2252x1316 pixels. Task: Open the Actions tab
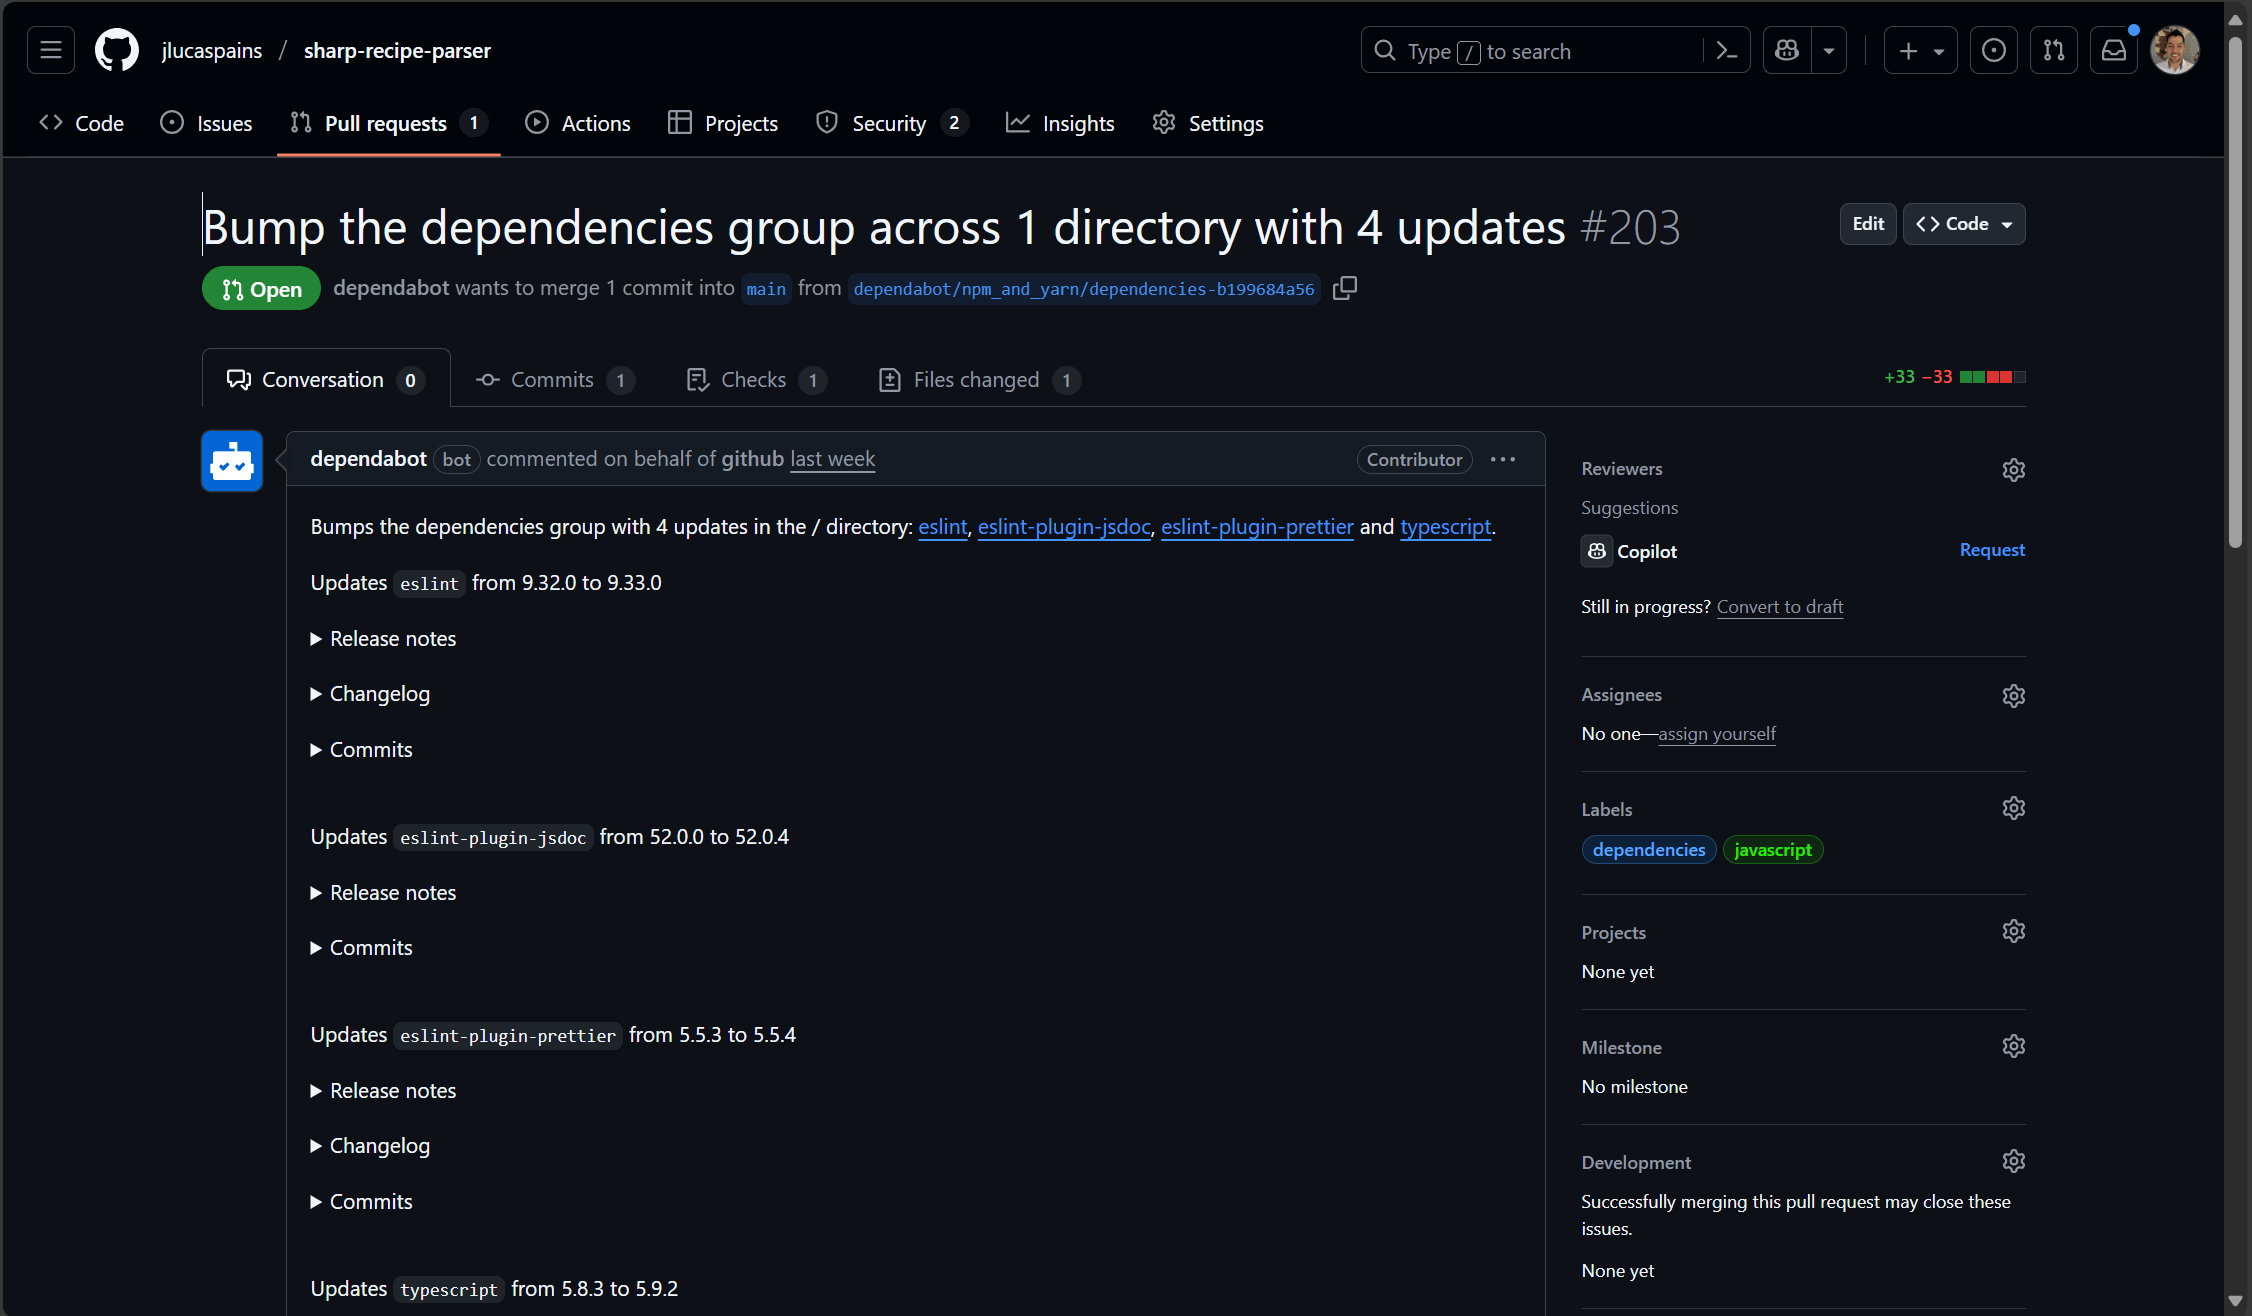[578, 123]
